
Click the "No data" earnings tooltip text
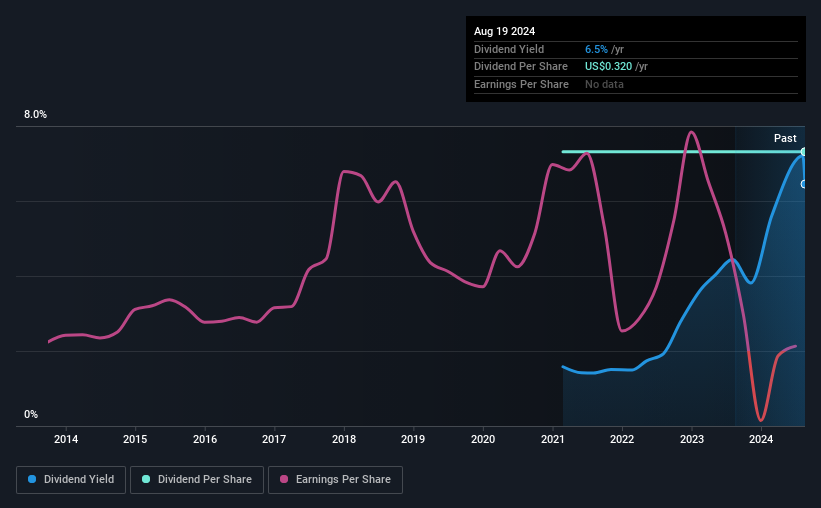pos(606,84)
